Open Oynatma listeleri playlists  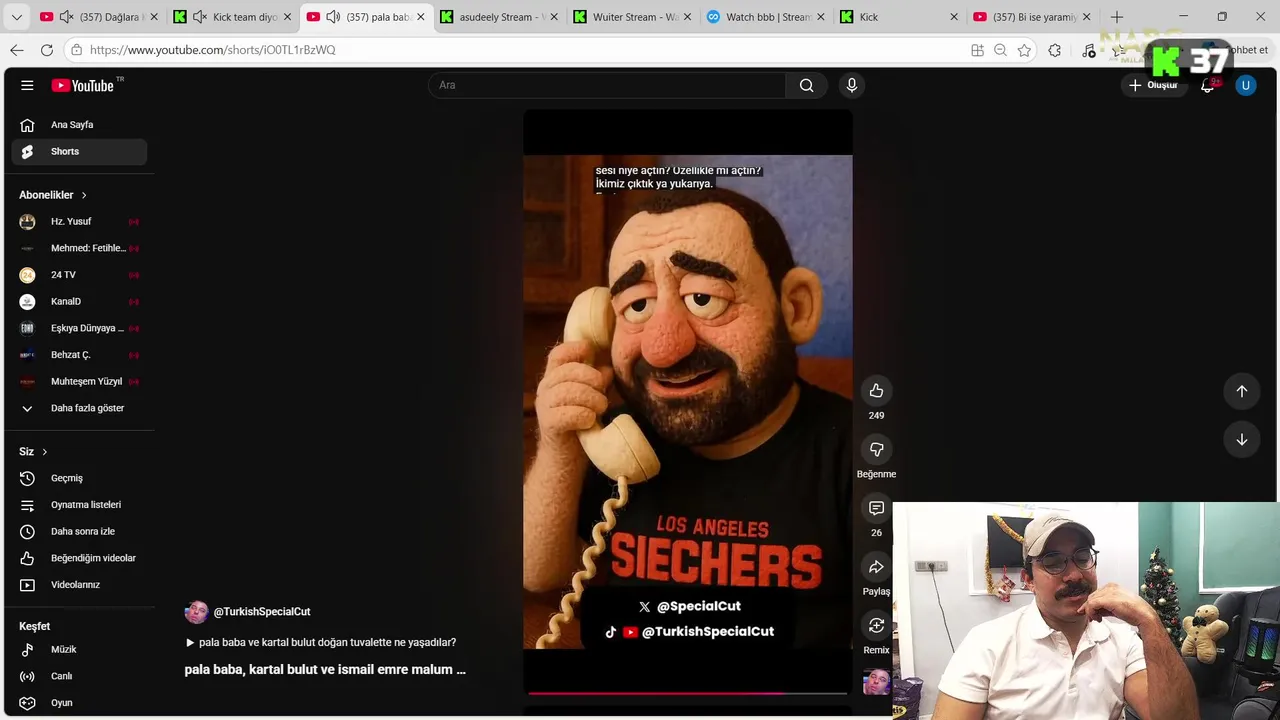(80, 505)
